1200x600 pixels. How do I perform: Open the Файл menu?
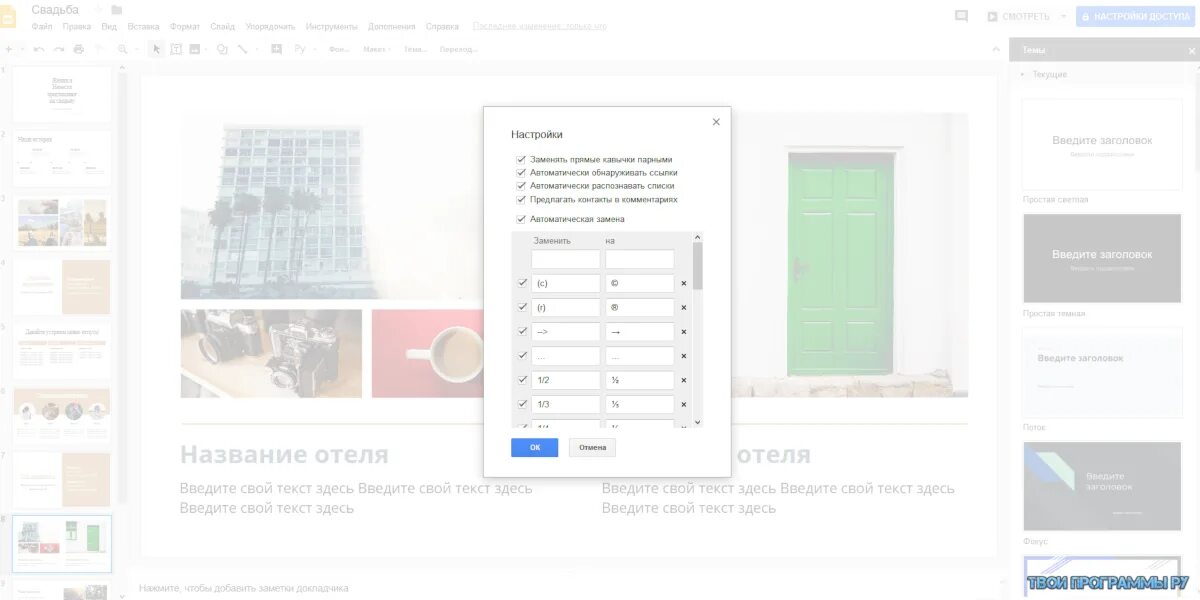42,26
